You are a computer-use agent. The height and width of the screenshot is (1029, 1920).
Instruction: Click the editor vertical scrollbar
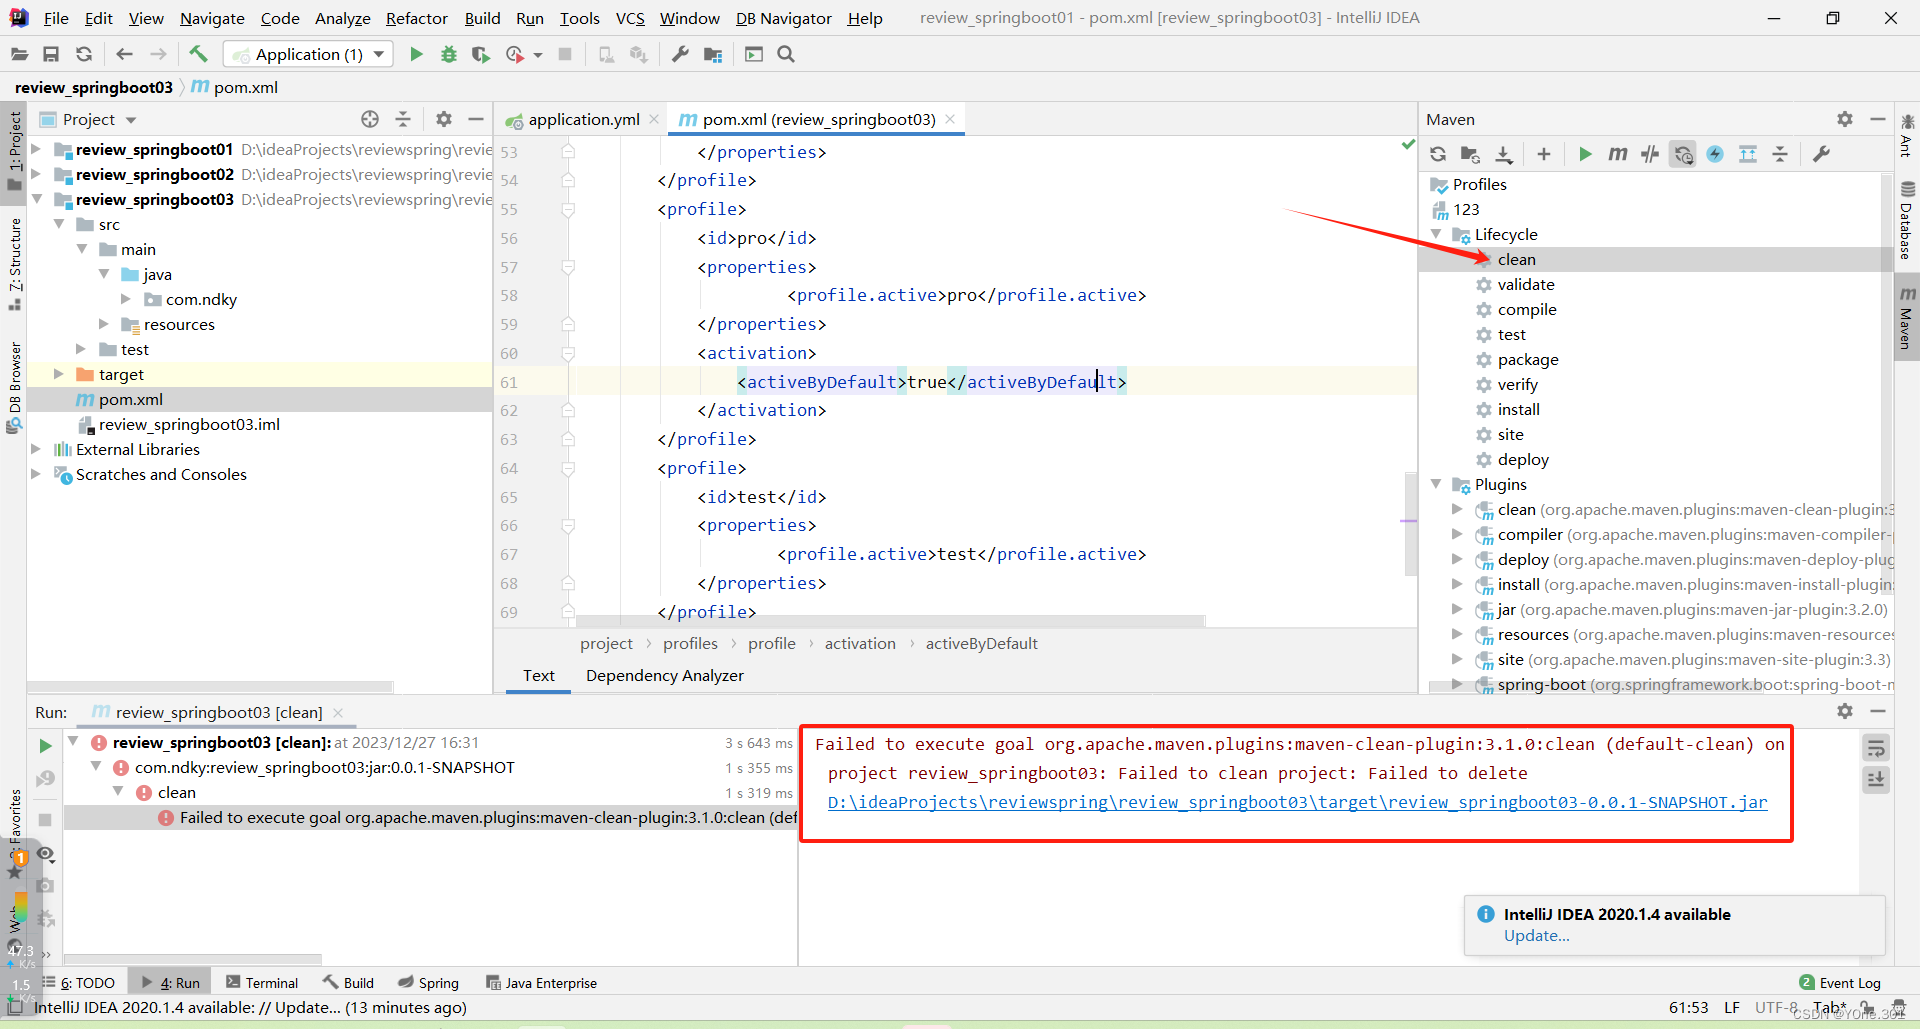click(x=1410, y=523)
